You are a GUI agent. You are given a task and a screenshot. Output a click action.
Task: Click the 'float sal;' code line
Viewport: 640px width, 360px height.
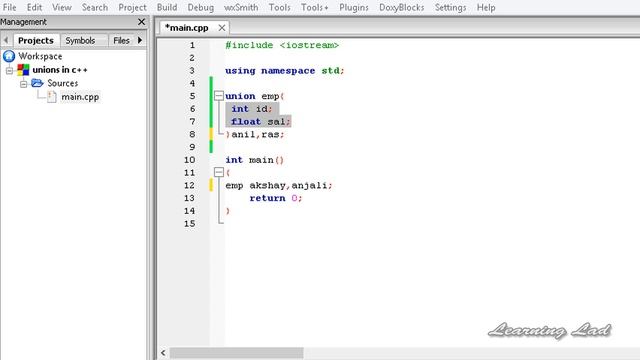(x=260, y=122)
